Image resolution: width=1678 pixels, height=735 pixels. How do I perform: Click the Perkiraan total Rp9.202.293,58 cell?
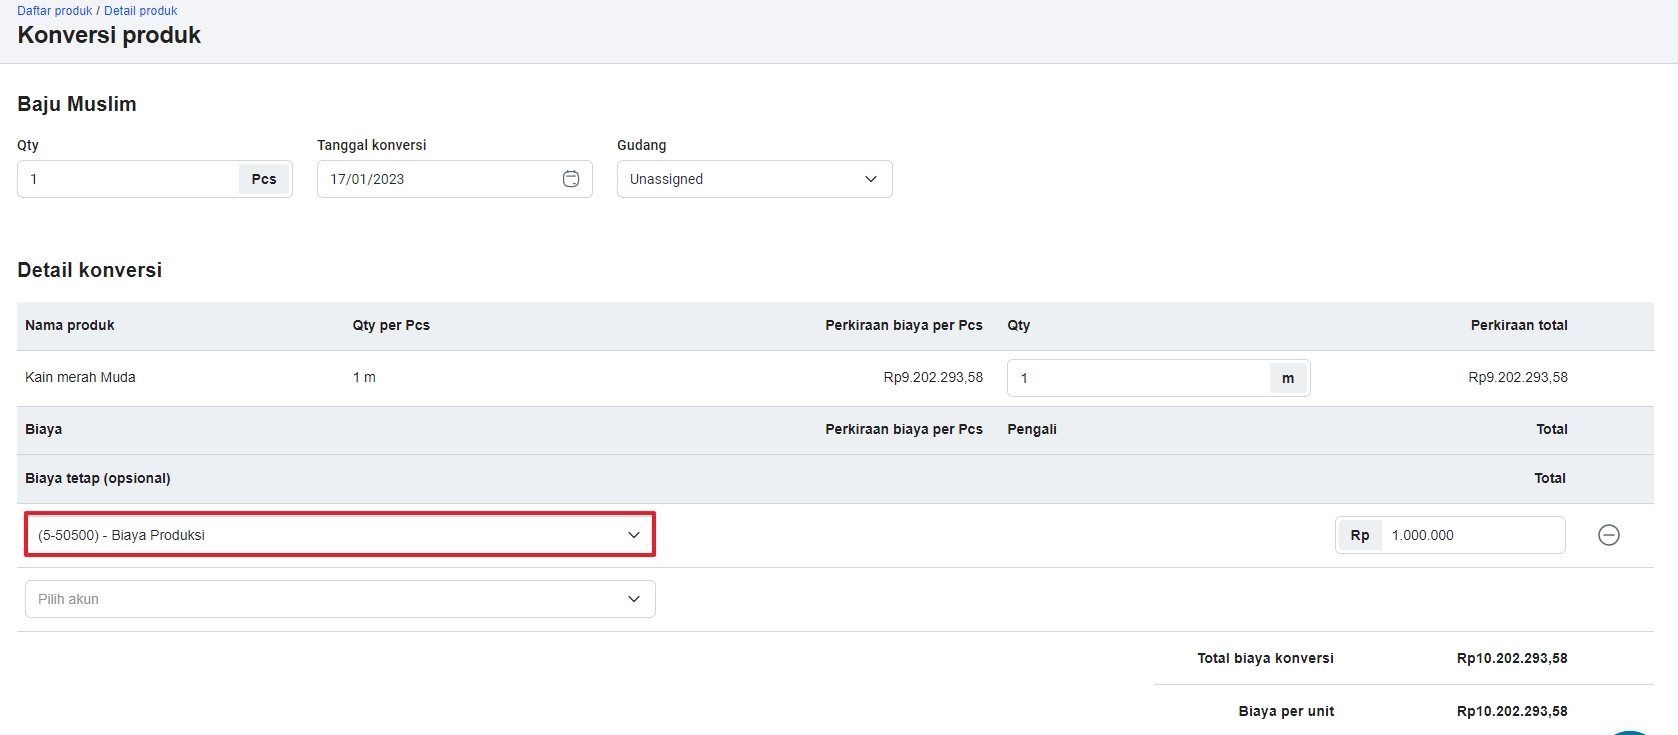click(x=1518, y=377)
